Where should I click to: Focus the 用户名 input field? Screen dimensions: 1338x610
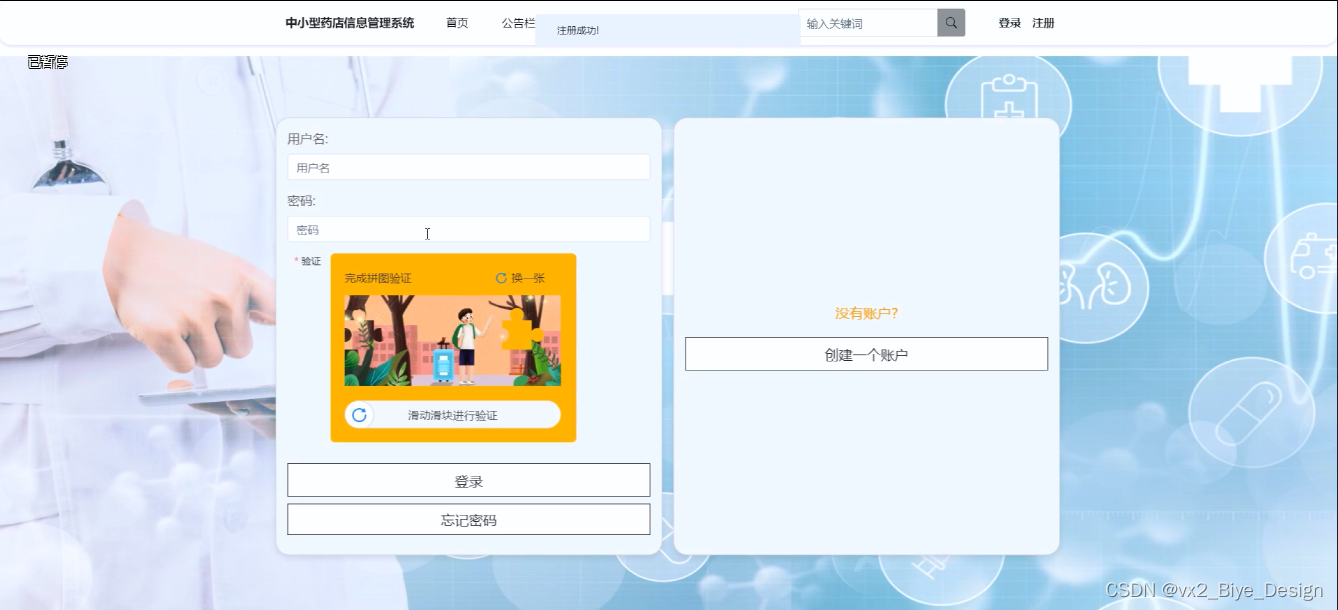point(469,167)
